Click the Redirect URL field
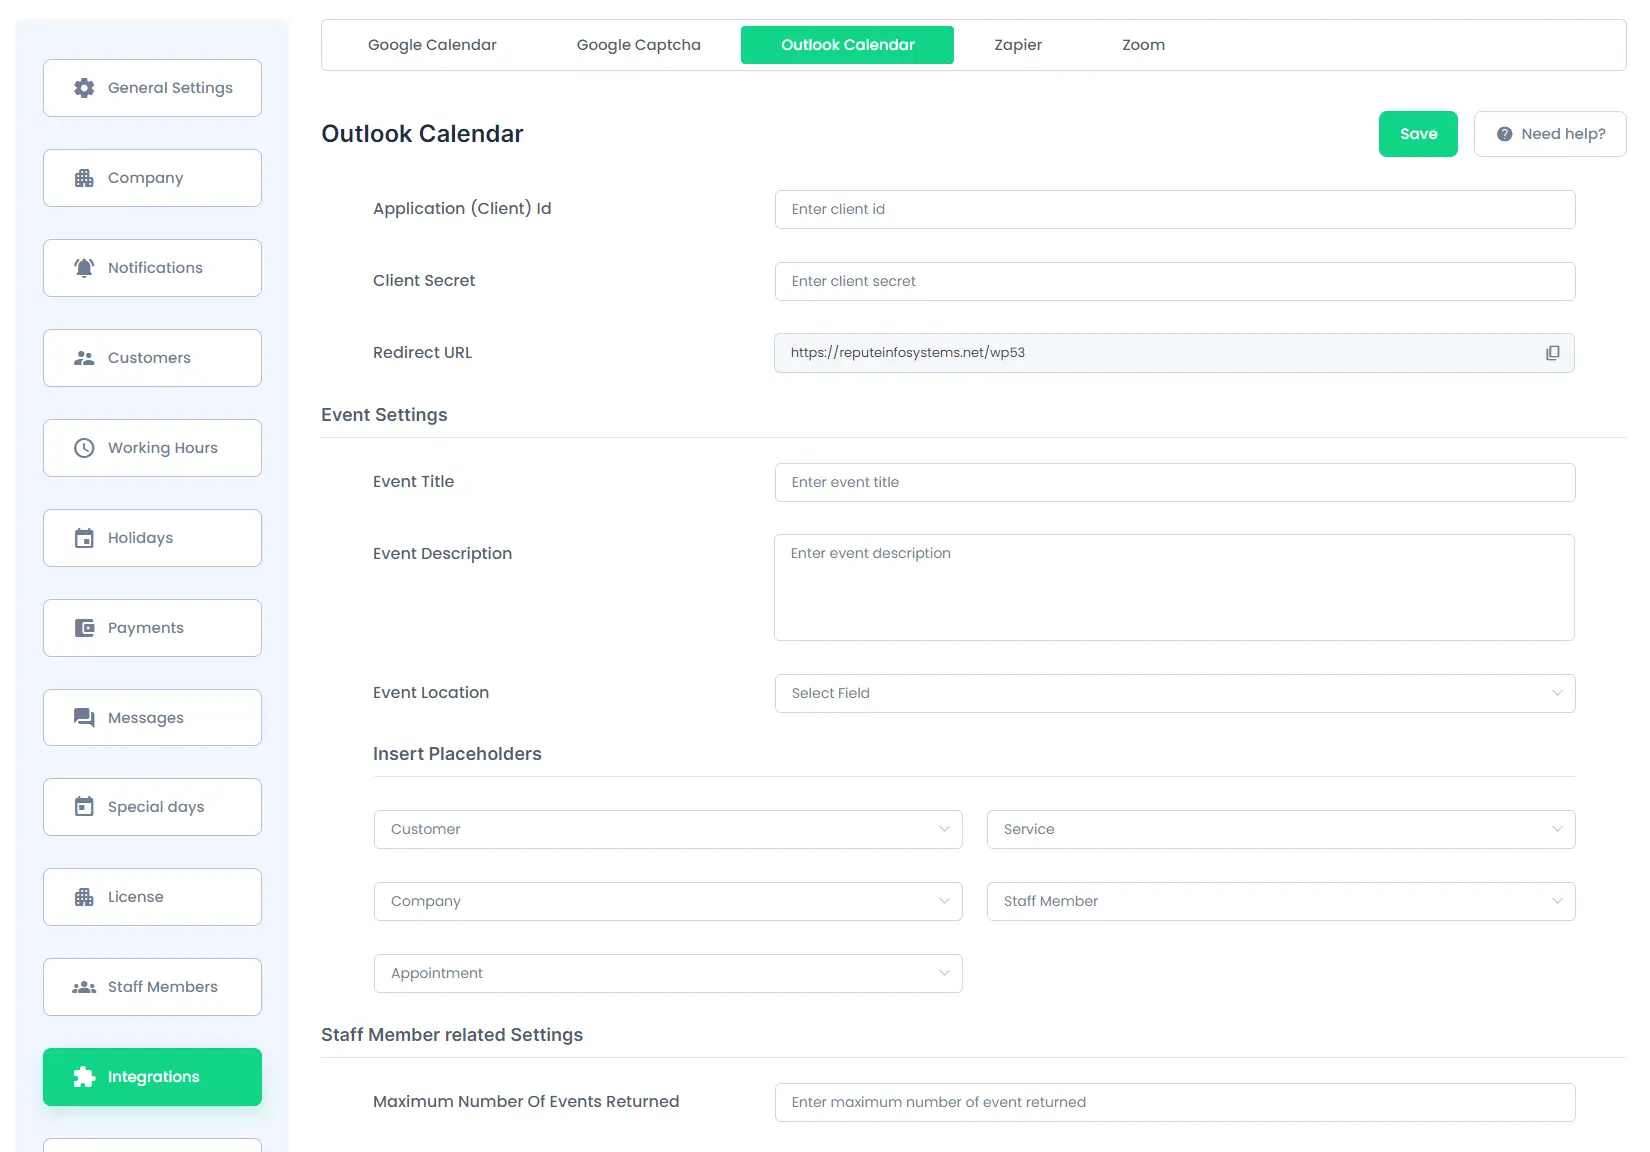The image size is (1650, 1152). tap(1174, 353)
